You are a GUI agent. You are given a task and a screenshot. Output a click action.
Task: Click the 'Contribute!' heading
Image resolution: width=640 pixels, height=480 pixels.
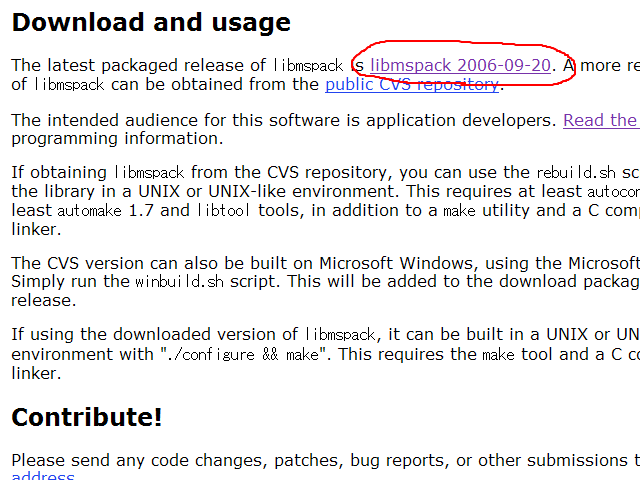pyautogui.click(x=87, y=417)
